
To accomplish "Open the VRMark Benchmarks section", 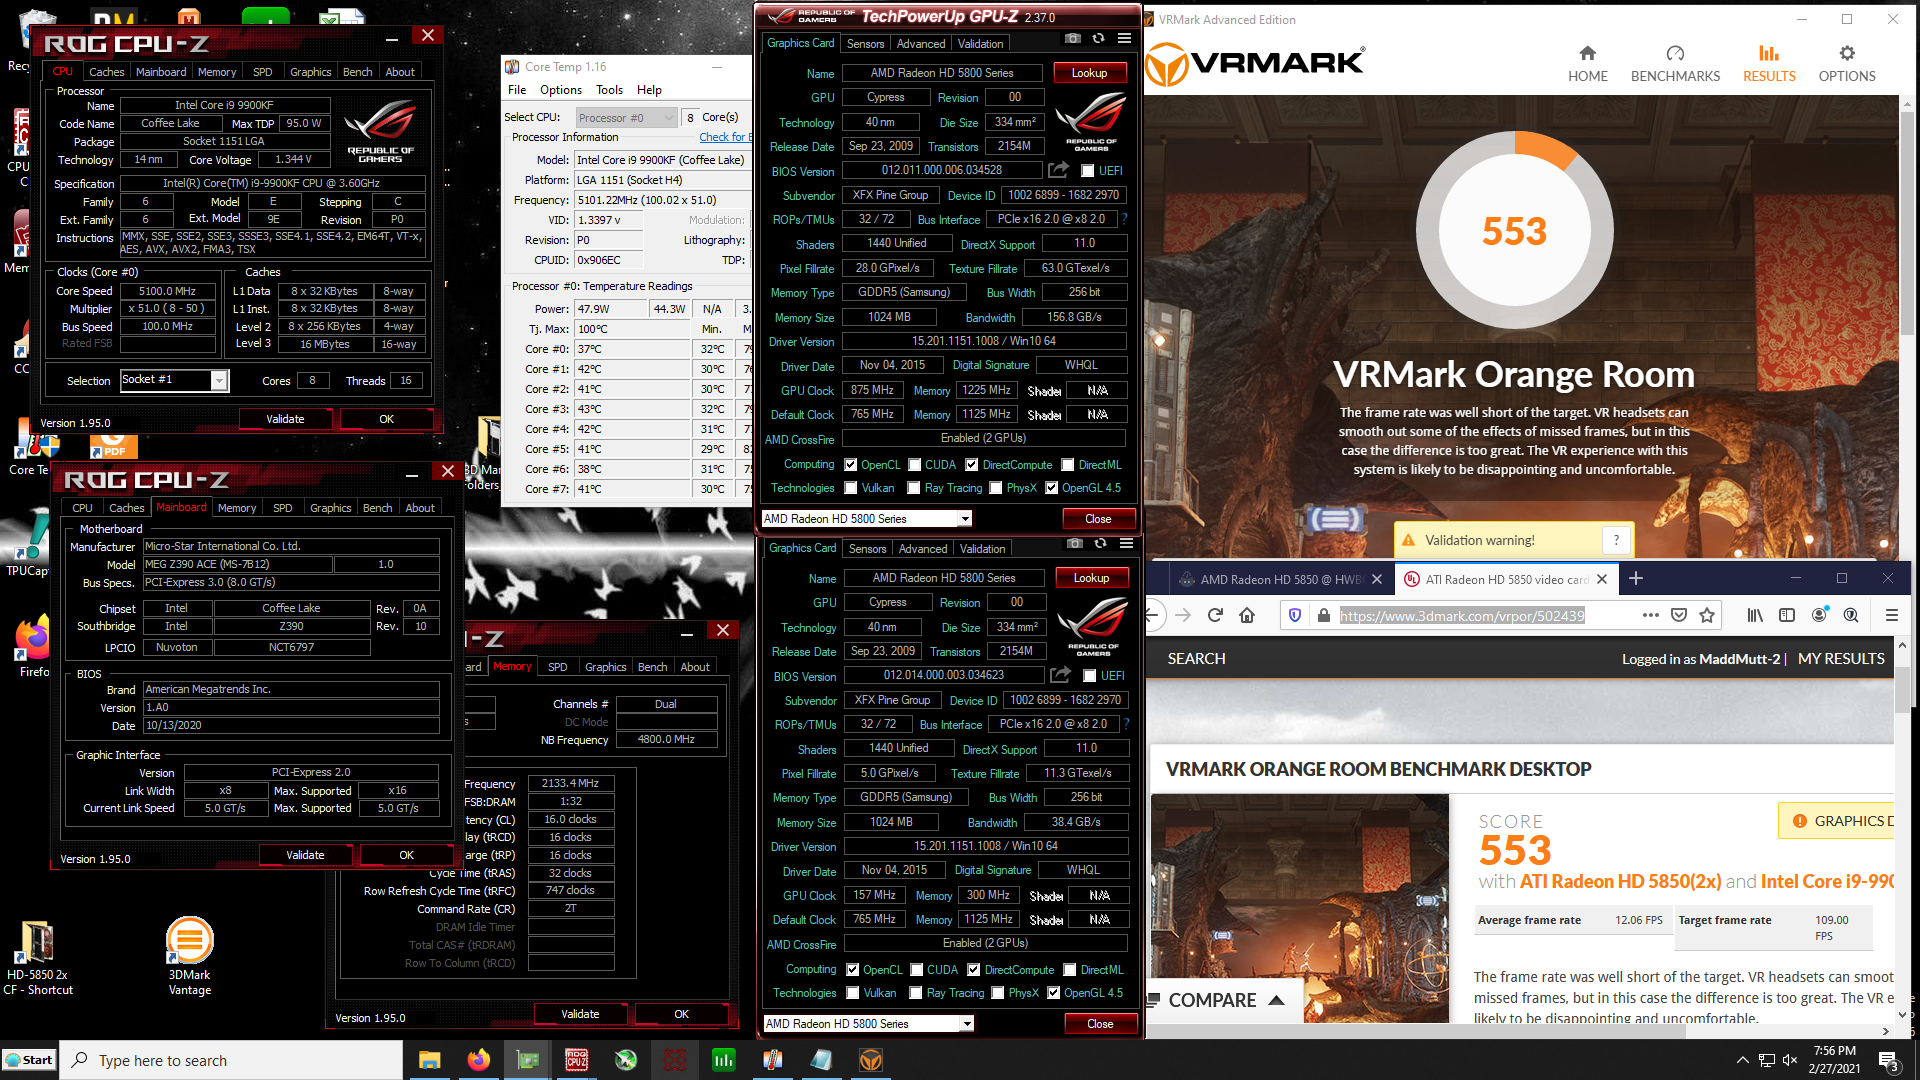I will coord(1675,64).
